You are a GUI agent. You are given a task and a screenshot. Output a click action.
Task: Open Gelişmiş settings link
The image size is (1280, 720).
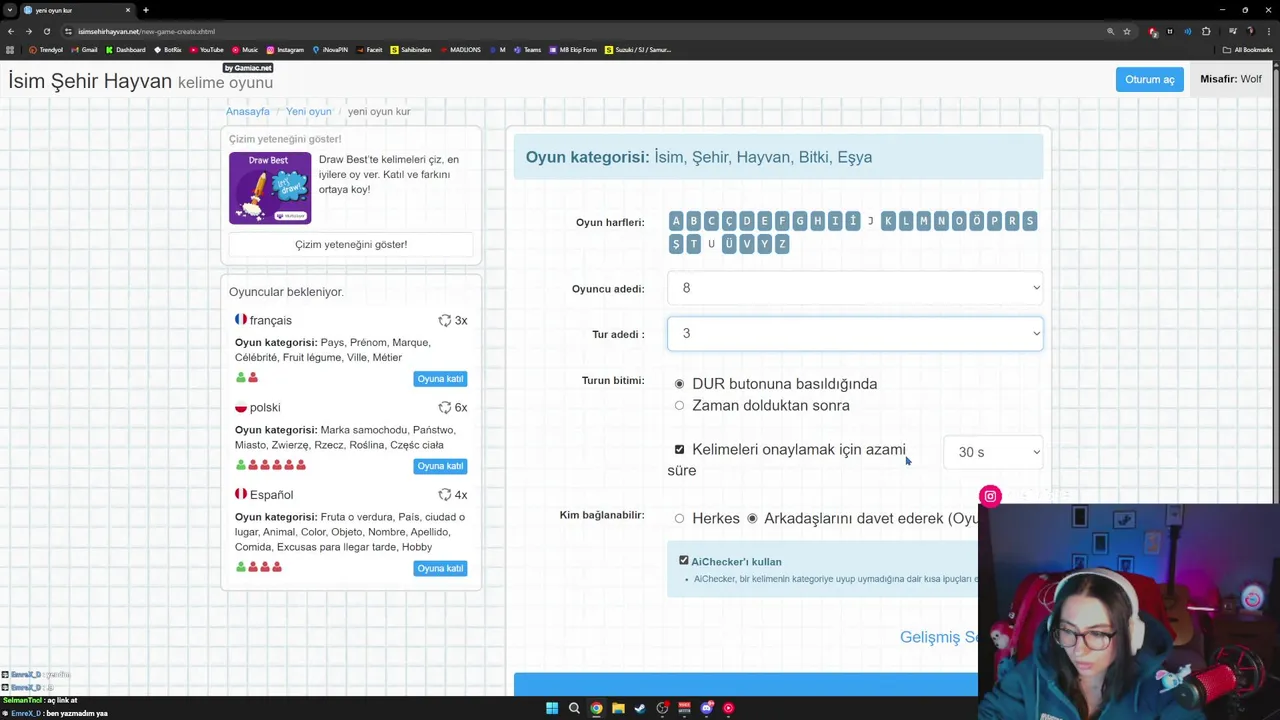[x=938, y=637]
